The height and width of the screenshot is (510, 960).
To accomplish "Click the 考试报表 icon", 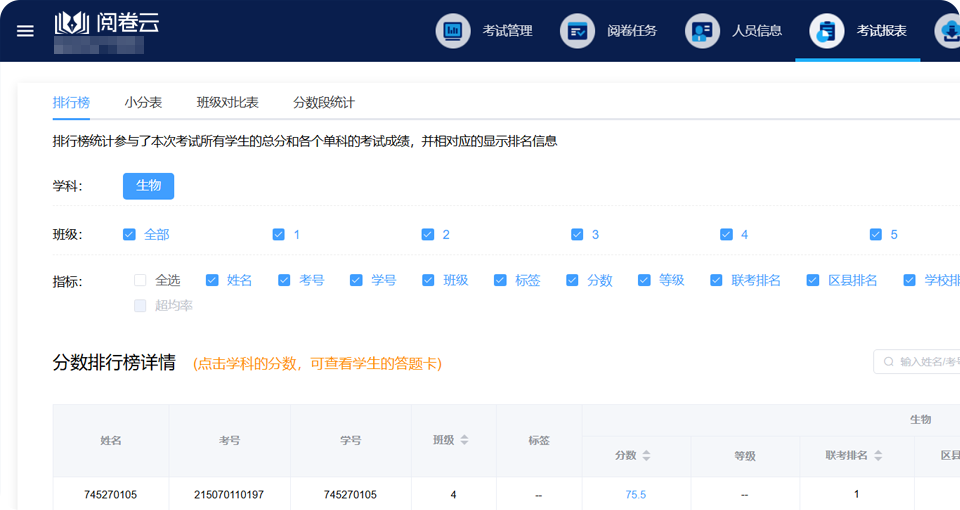I will 827,31.
